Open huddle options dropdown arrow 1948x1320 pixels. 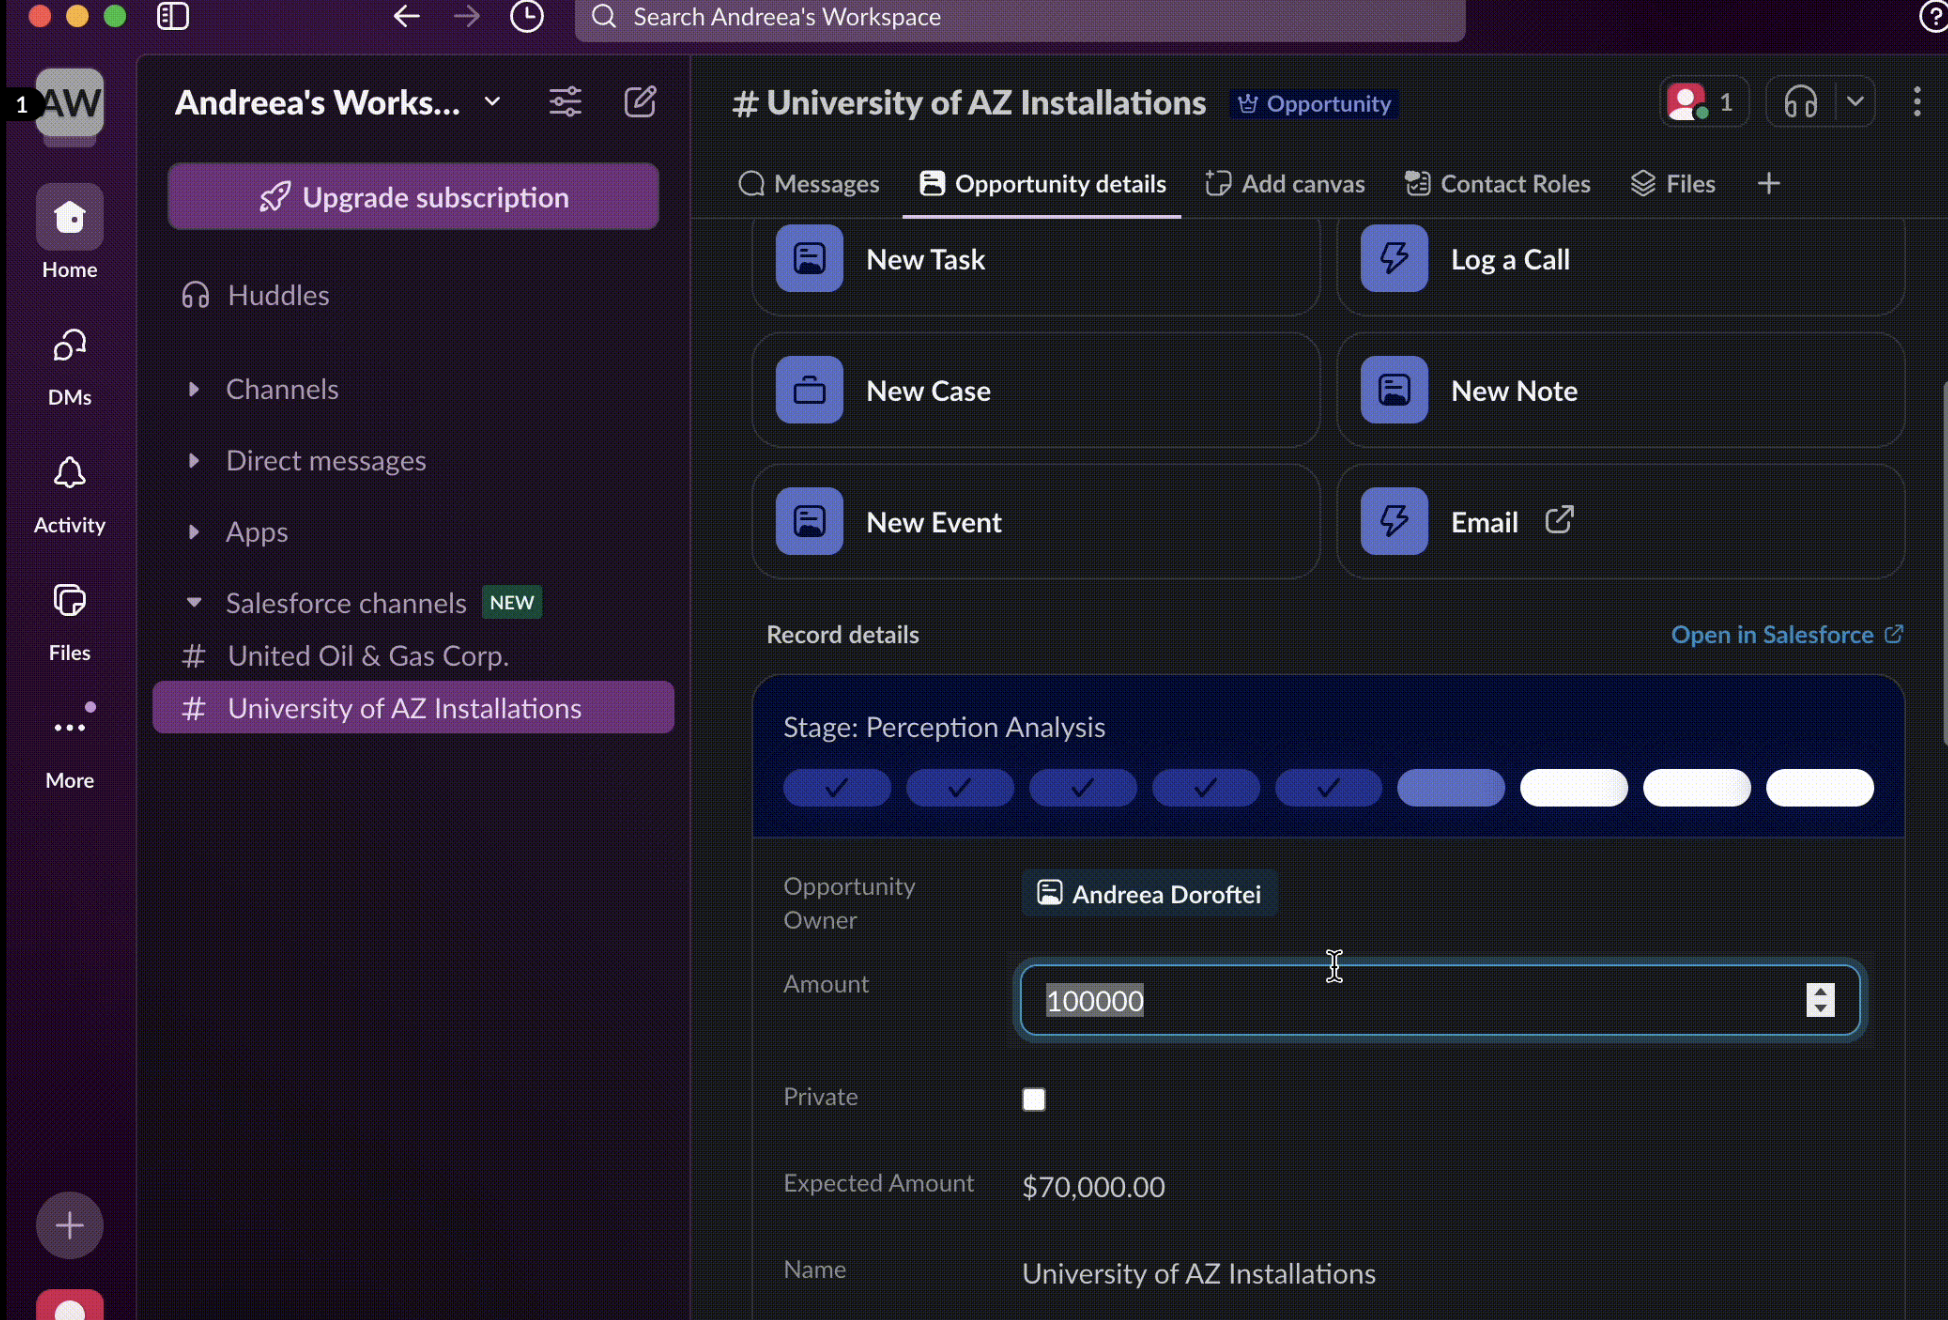click(x=1855, y=102)
